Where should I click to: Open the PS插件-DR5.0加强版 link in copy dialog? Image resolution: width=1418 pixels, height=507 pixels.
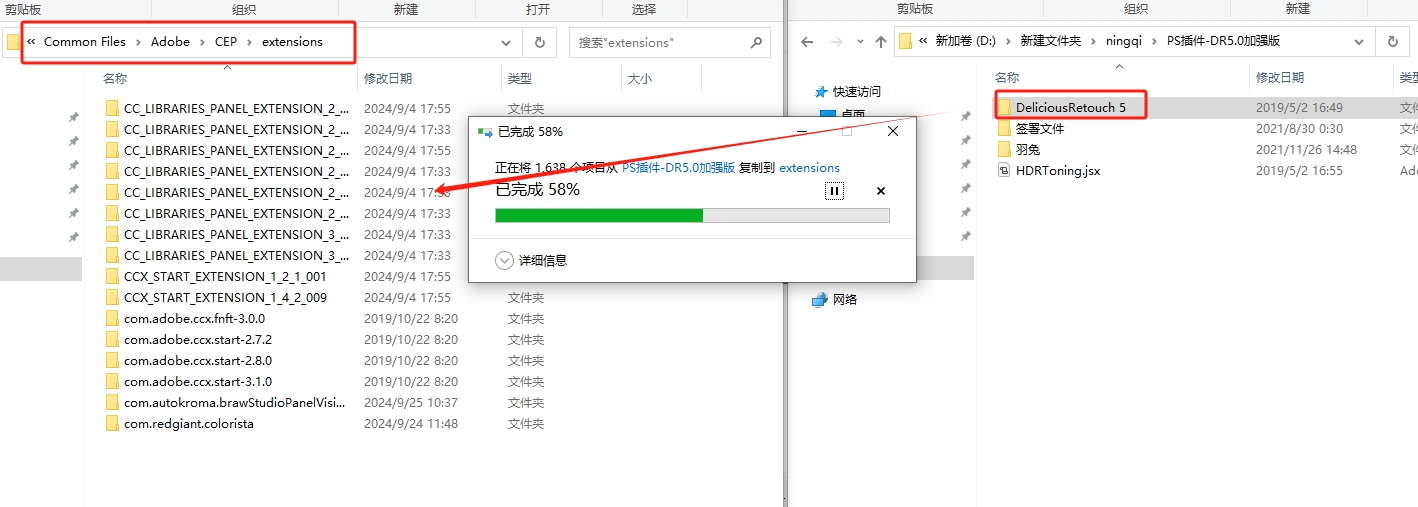coord(678,167)
